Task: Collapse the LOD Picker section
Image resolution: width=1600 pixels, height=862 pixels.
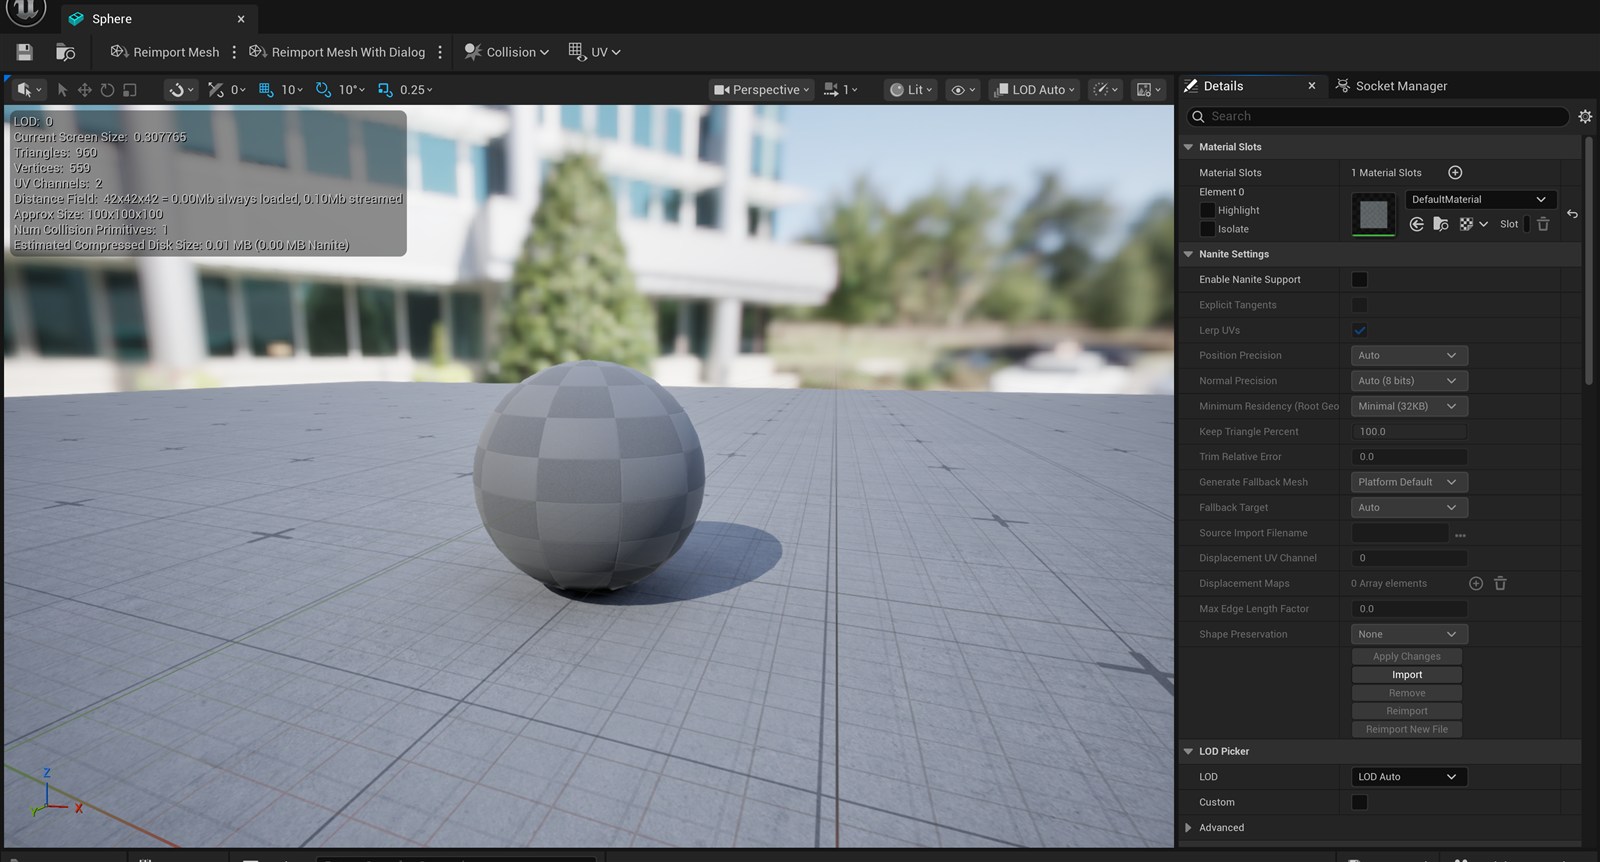Action: tap(1188, 751)
